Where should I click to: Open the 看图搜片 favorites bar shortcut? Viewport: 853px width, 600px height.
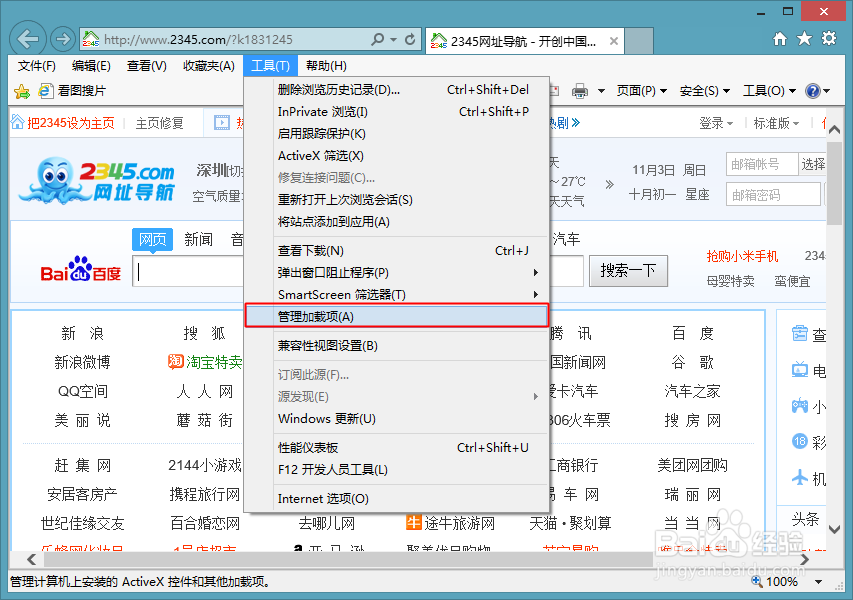(72, 91)
